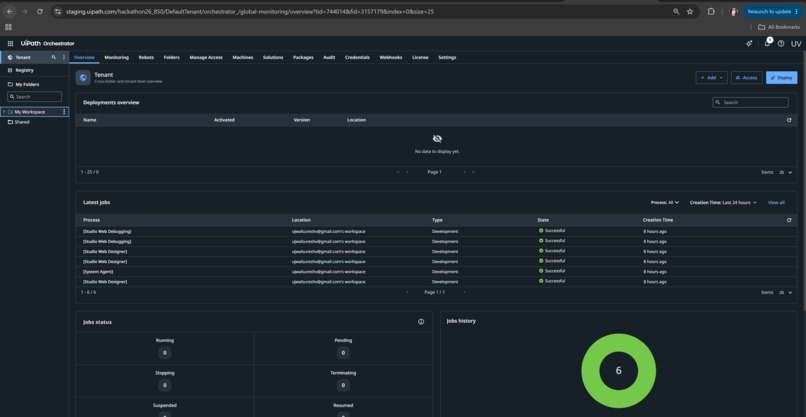806x417 pixels.
Task: Click the UiPath Orchestrator logo
Action: 47,44
